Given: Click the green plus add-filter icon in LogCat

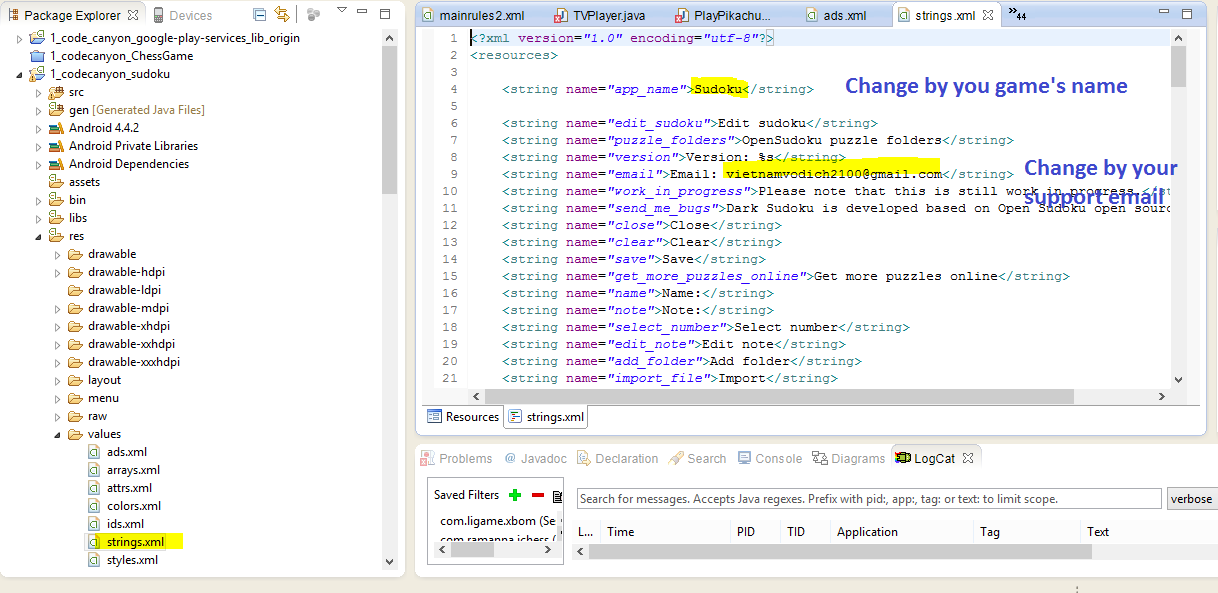Looking at the screenshot, I should pos(515,495).
